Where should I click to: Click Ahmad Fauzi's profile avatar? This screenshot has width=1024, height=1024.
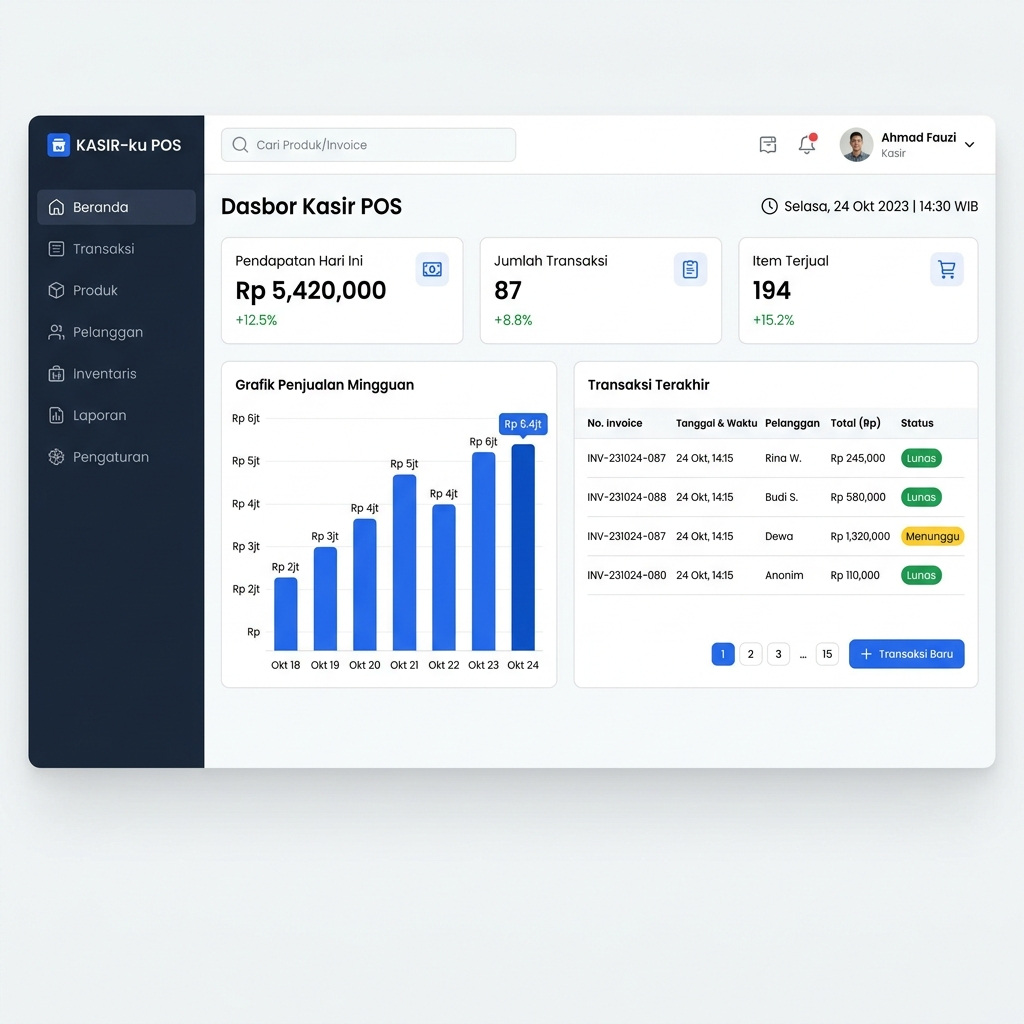click(856, 144)
